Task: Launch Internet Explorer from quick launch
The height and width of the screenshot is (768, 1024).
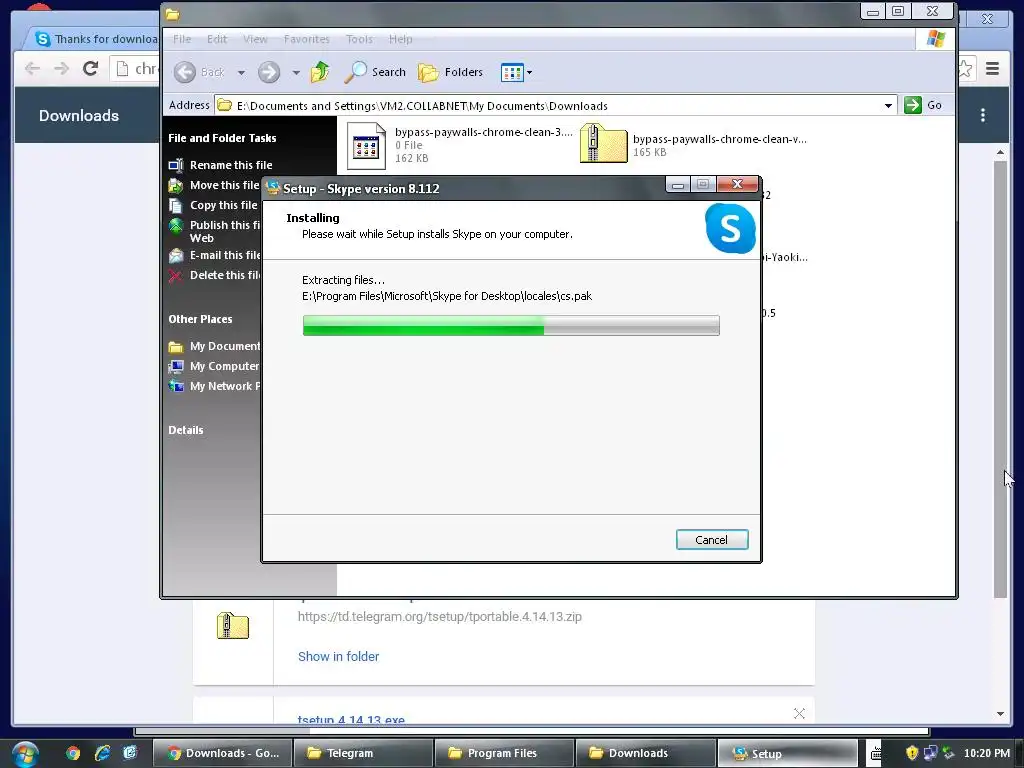Action: click(x=103, y=753)
